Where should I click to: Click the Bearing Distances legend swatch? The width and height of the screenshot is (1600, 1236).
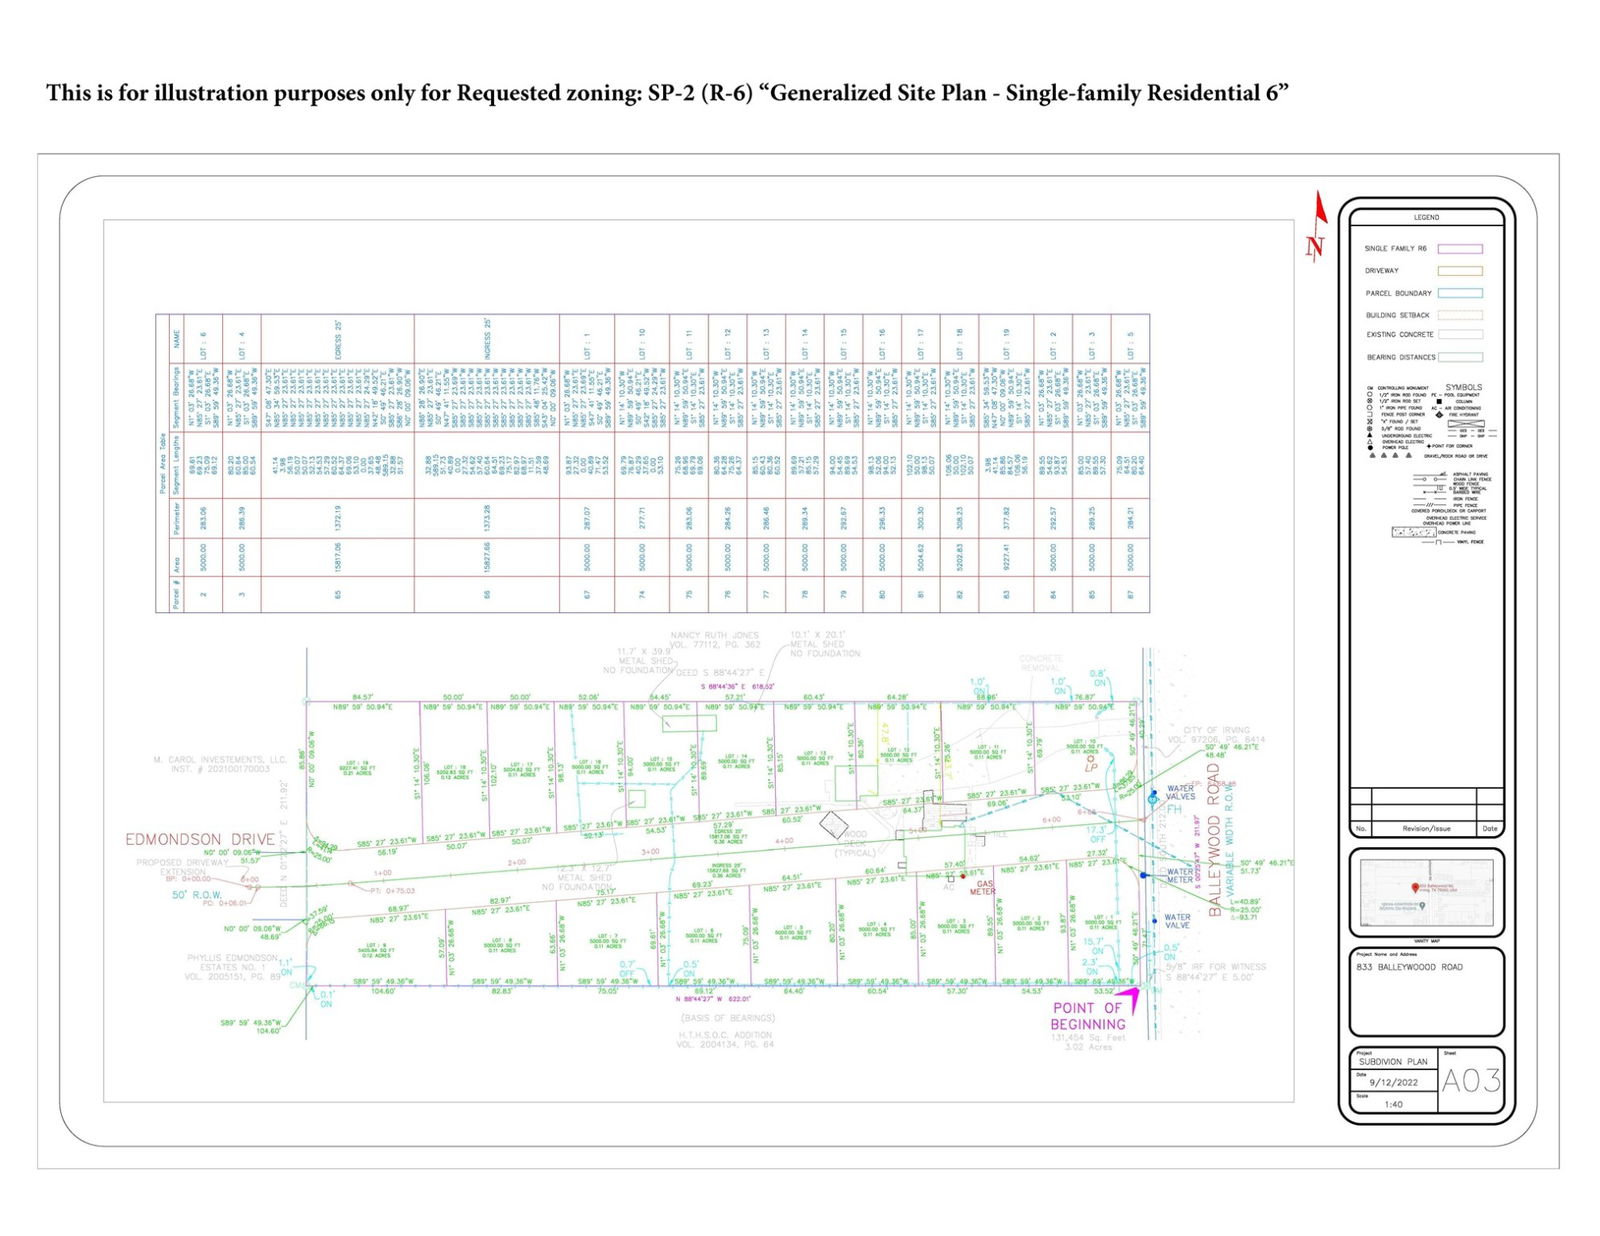point(1460,357)
